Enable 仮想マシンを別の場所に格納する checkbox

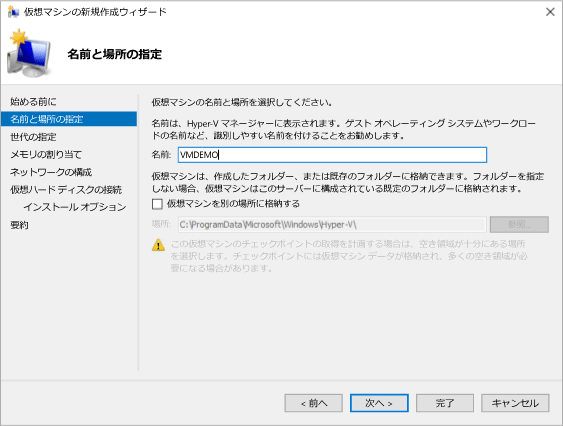[157, 204]
